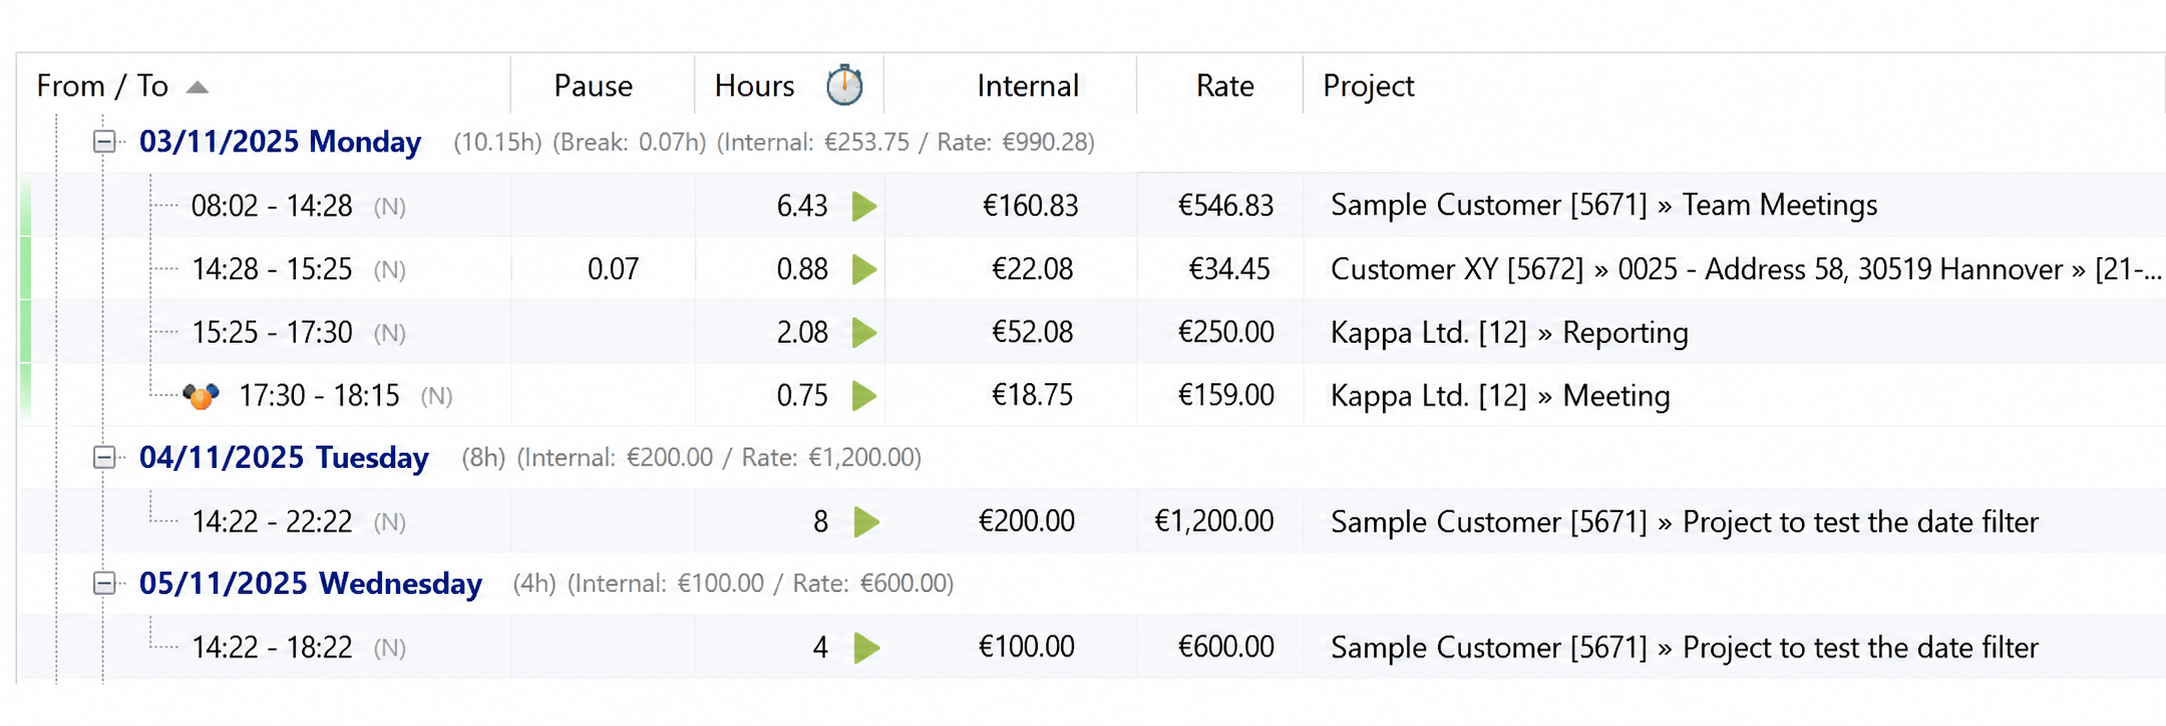The width and height of the screenshot is (2166, 726).
Task: Click the 0.07 pause value cell
Action: point(613,269)
